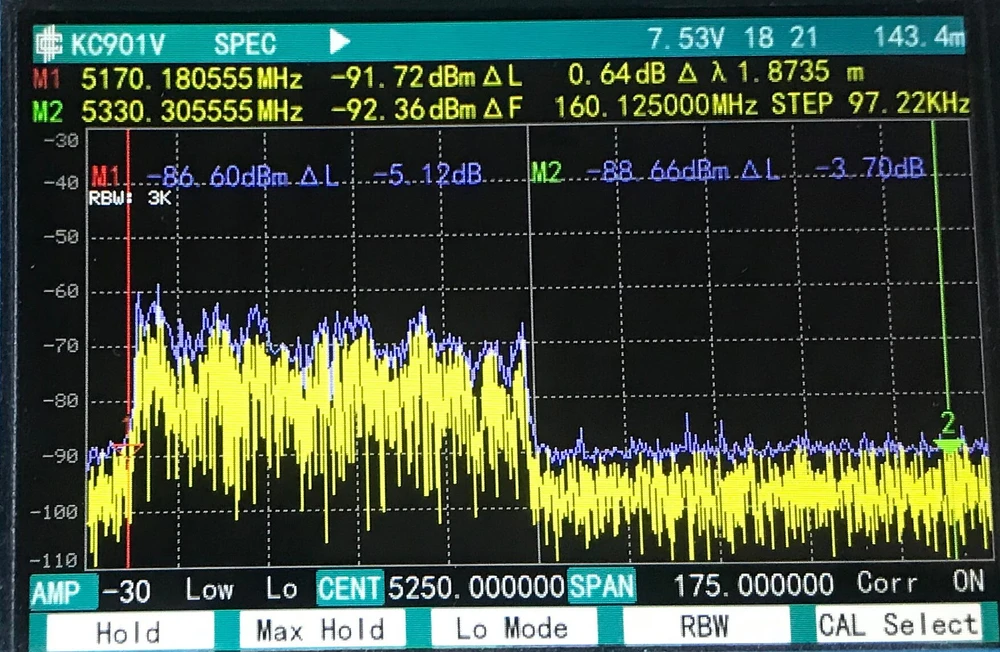Image resolution: width=1000 pixels, height=652 pixels.
Task: Toggle Corr ON setting
Action: coord(920,584)
